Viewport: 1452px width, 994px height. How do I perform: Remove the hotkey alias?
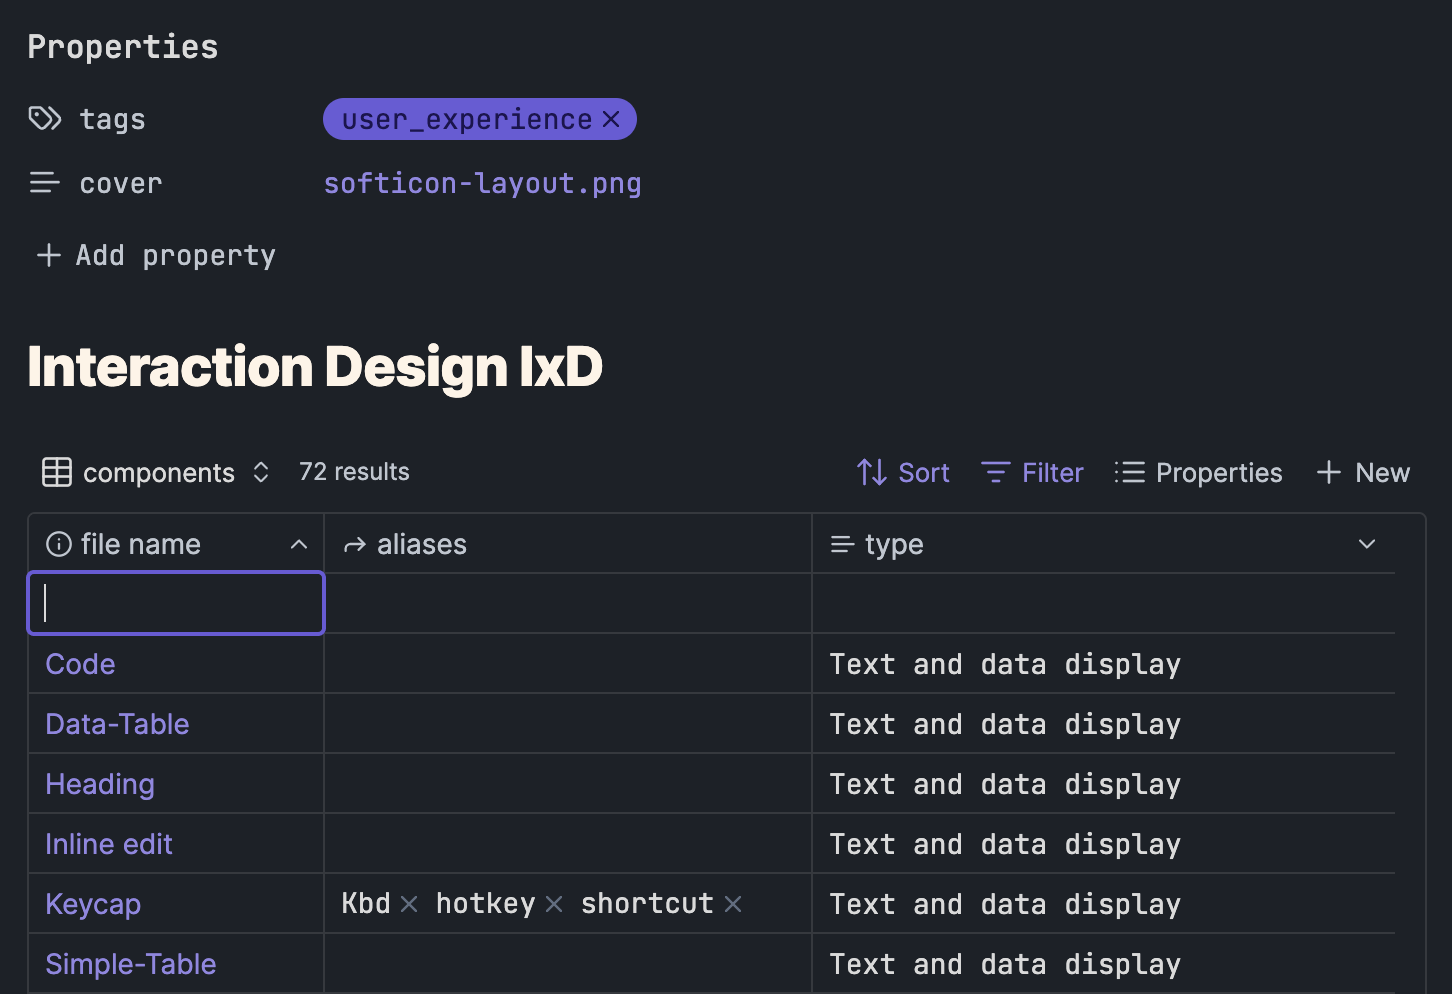[x=554, y=905]
